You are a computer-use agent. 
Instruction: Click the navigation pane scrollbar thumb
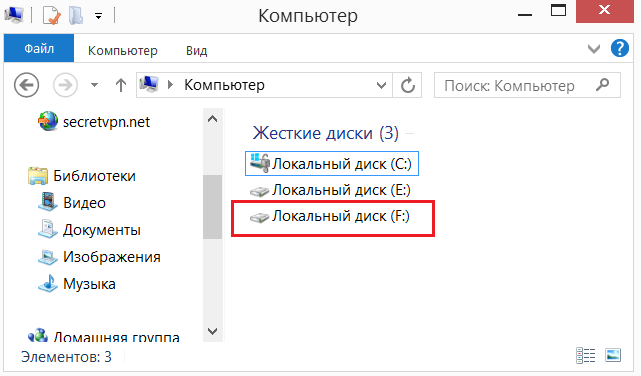pos(213,207)
